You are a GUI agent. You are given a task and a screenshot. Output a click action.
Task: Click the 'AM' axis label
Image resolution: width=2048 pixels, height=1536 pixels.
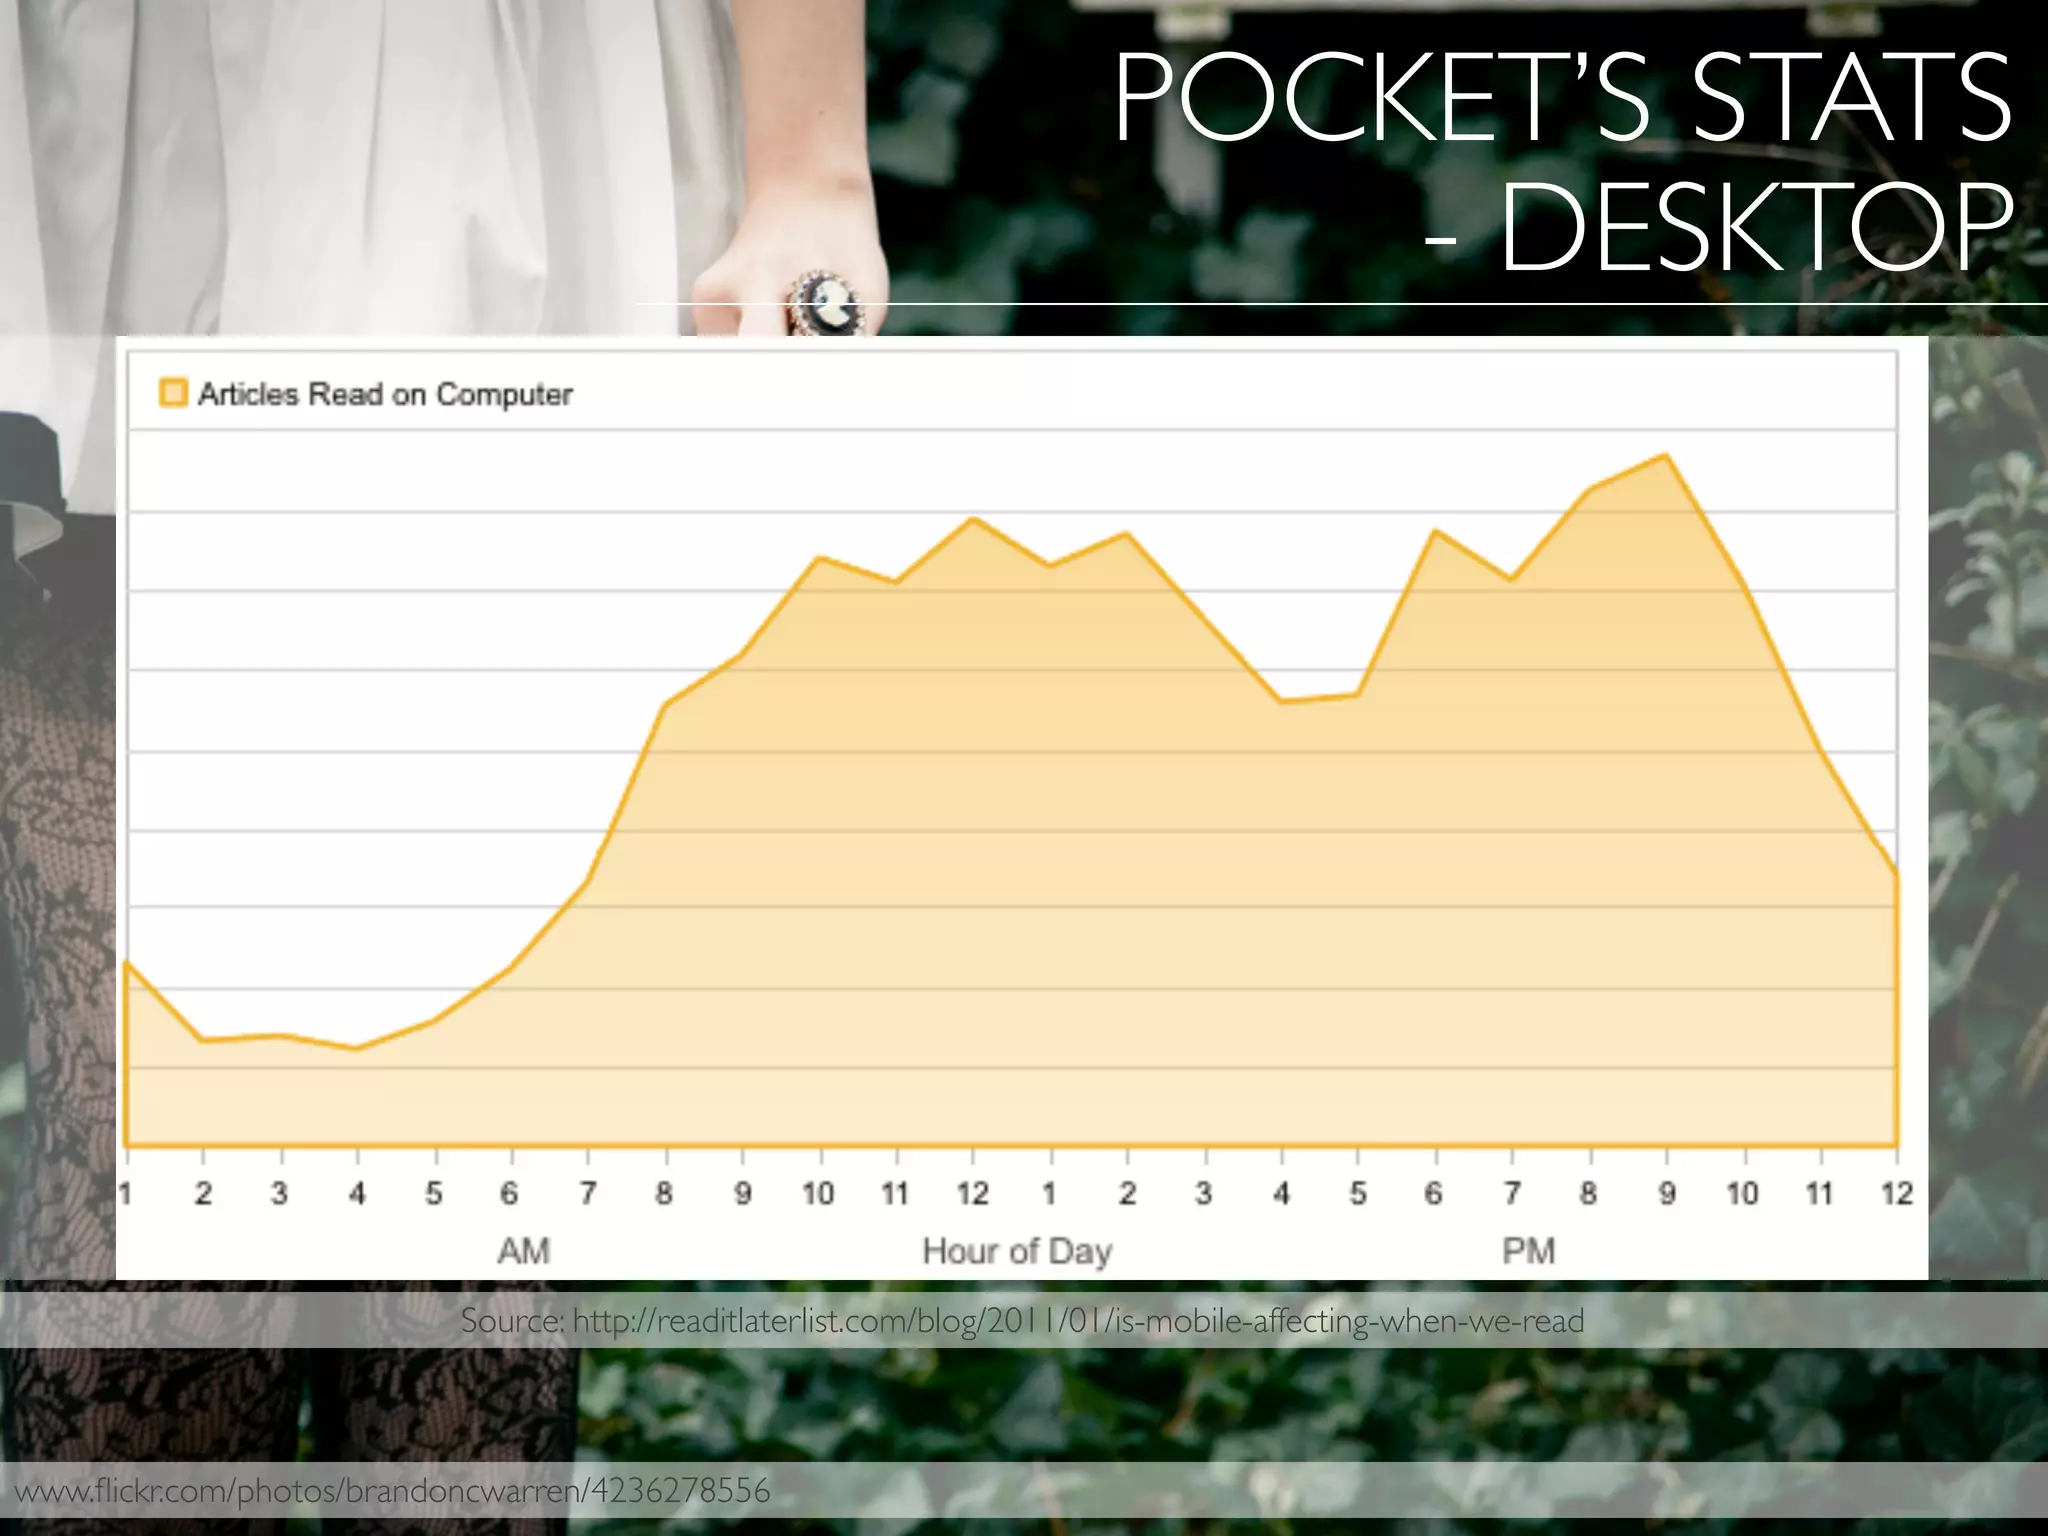coord(524,1250)
